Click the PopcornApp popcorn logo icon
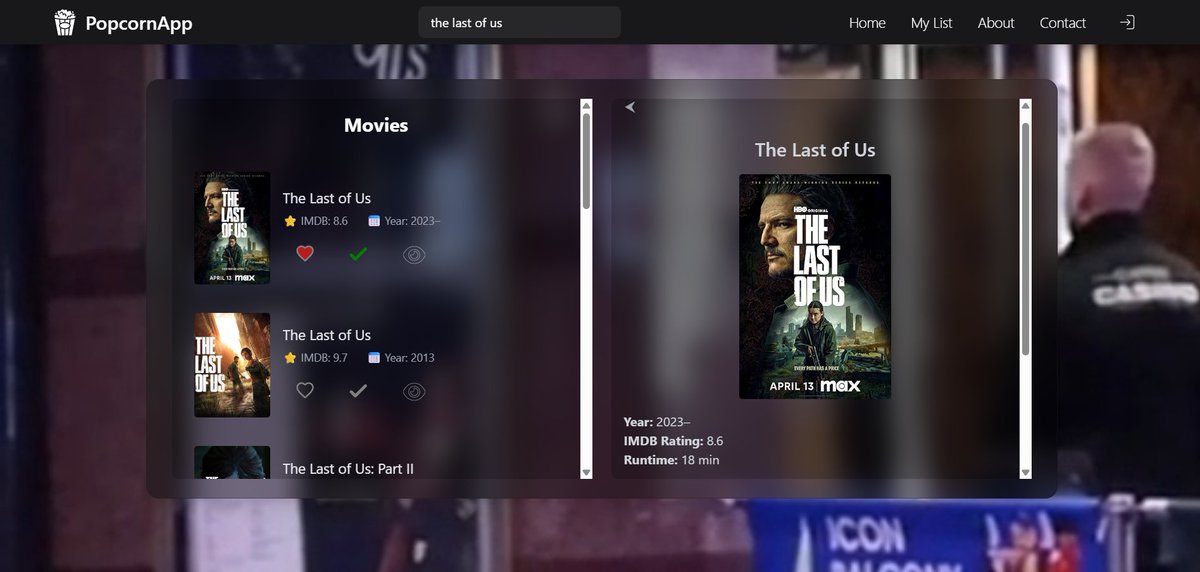 pyautogui.click(x=64, y=22)
